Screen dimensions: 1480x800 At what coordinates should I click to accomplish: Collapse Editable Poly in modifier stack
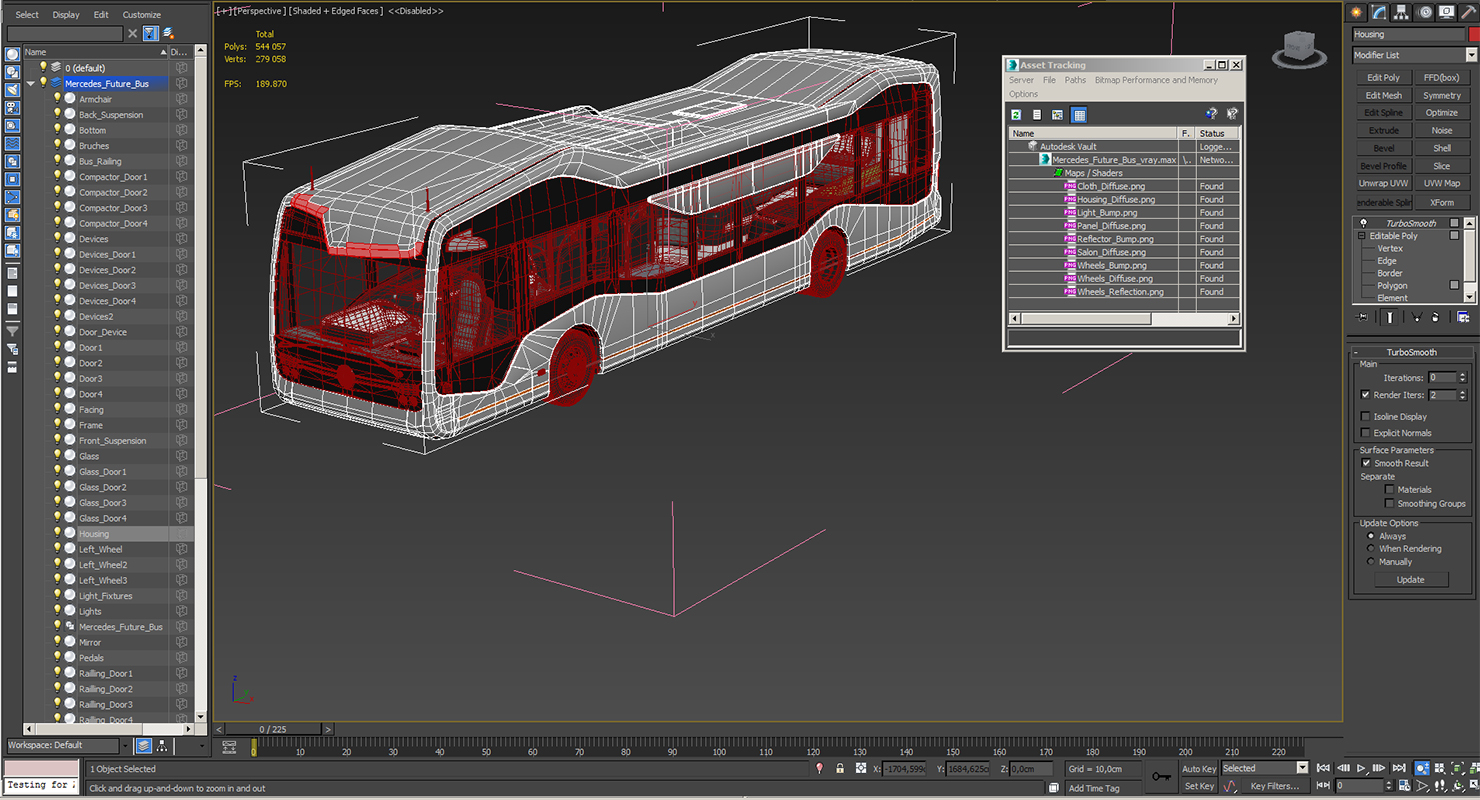1361,236
